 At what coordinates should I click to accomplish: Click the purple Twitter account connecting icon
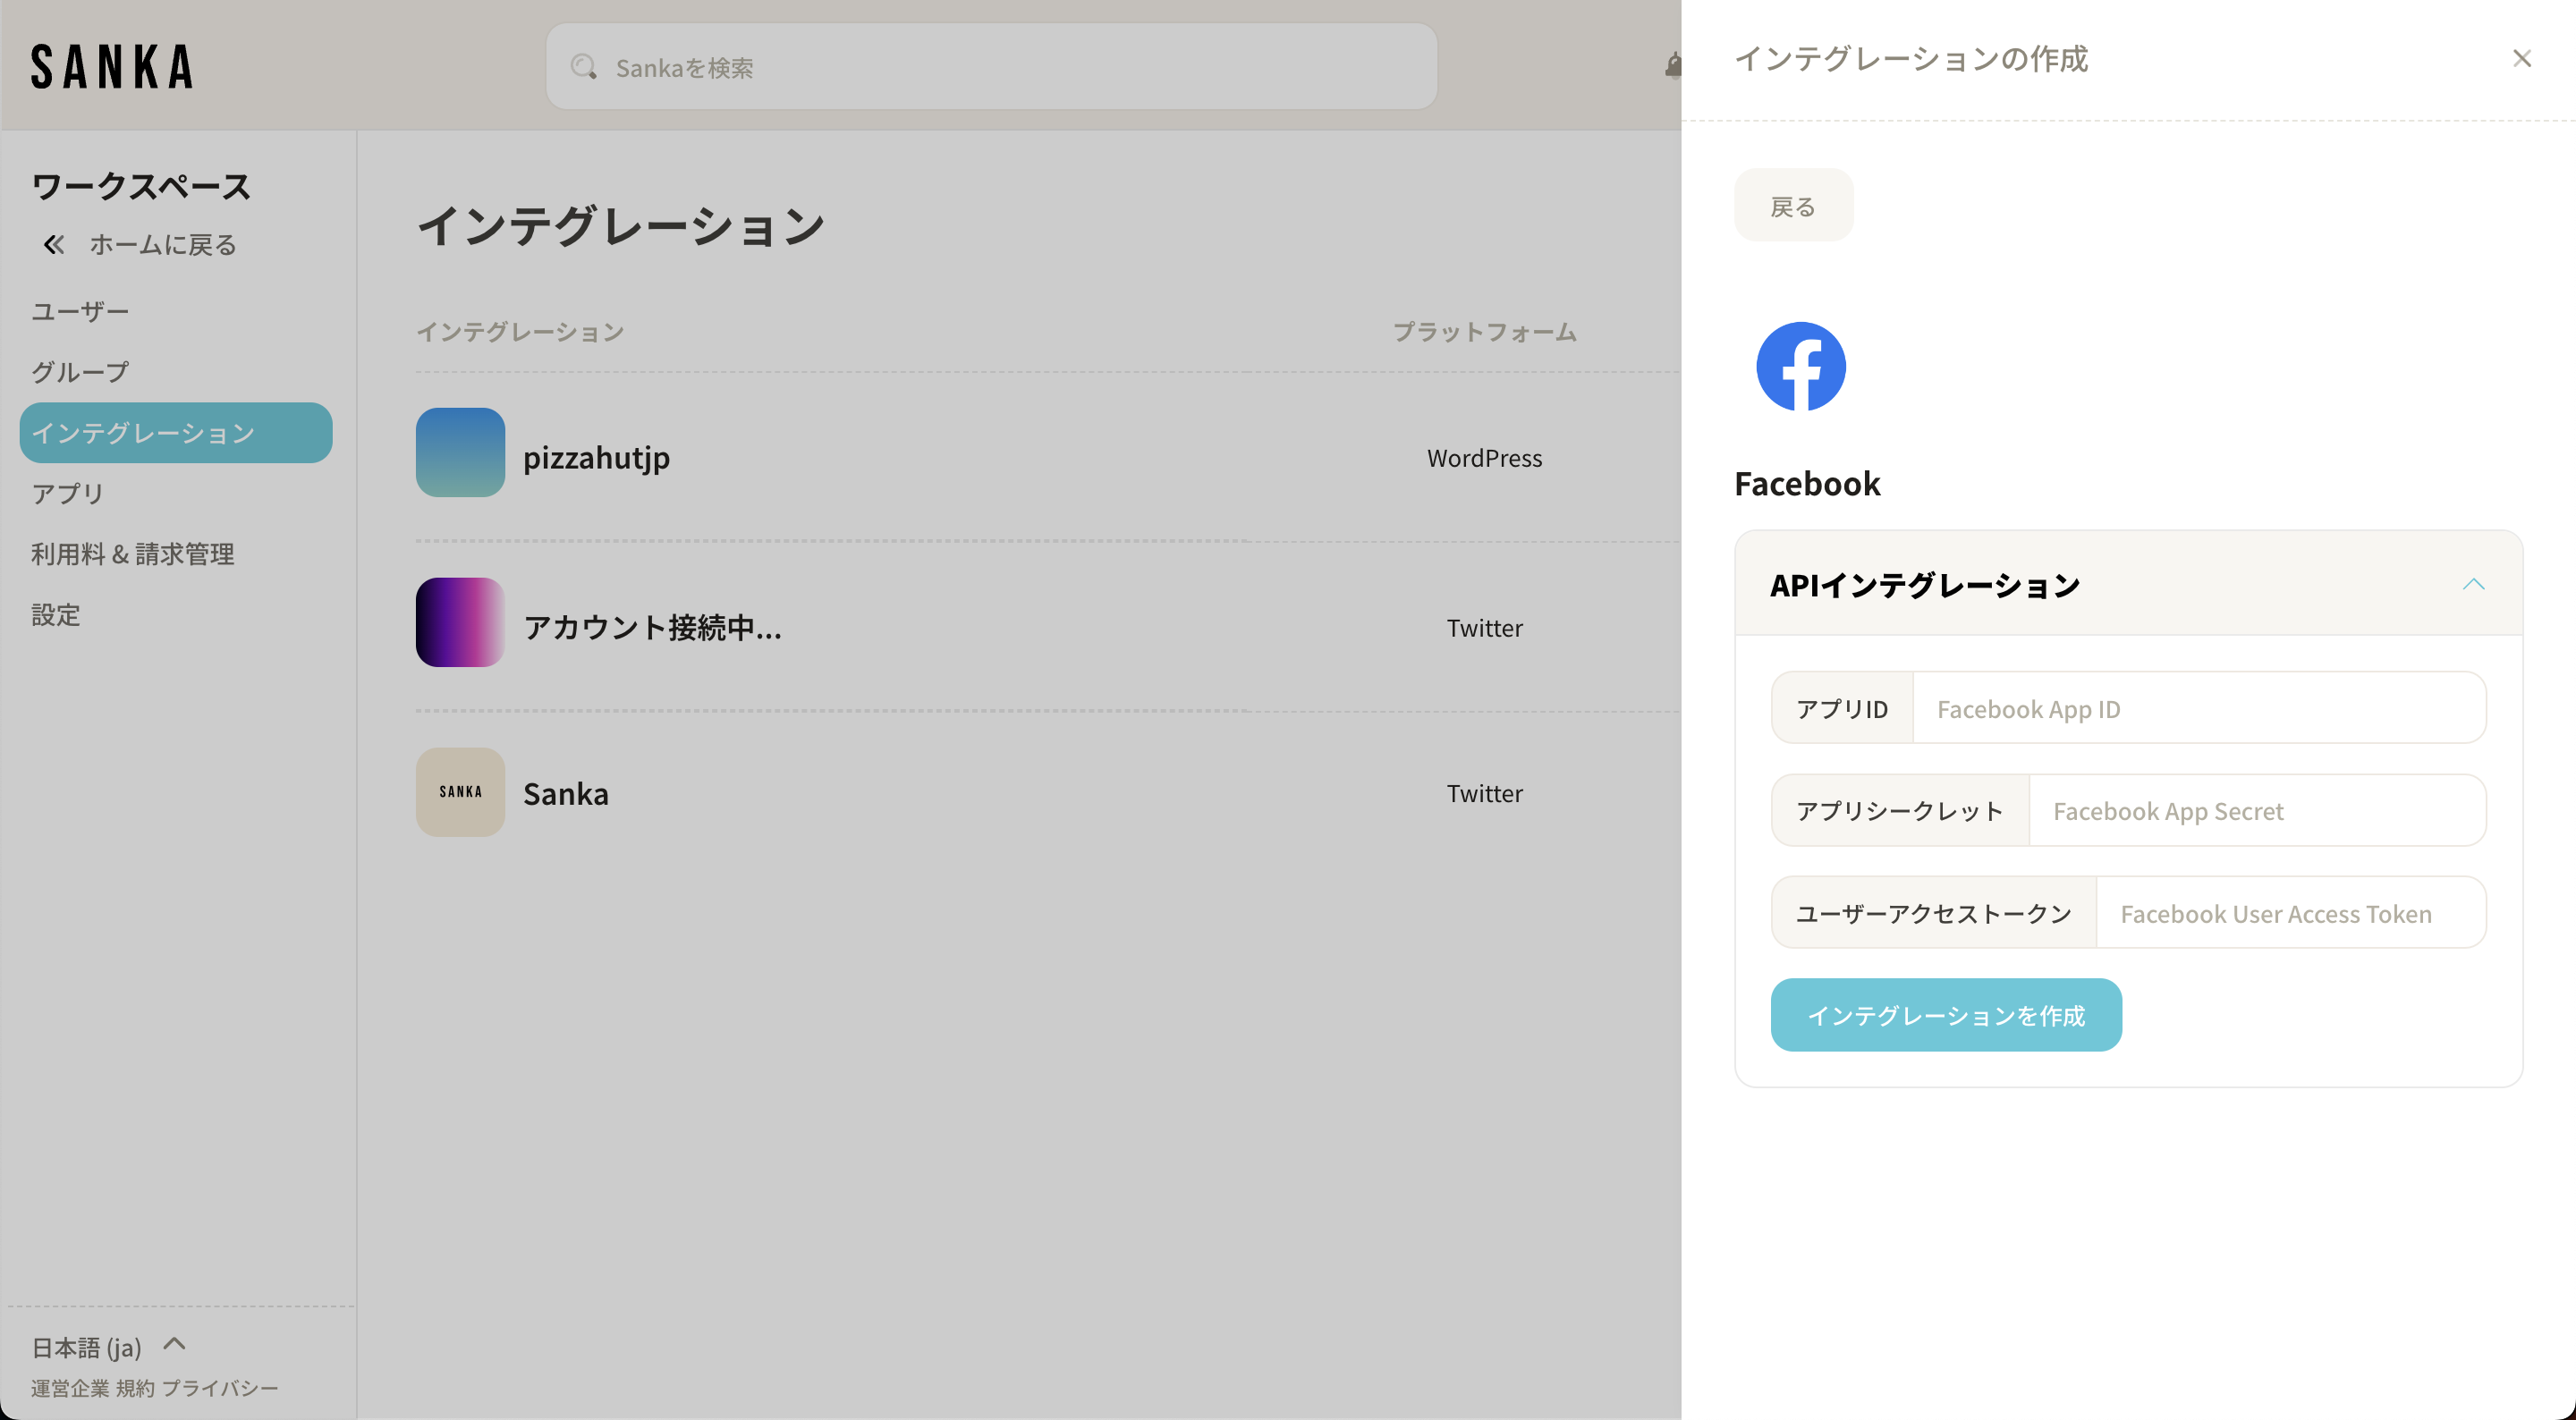[460, 622]
